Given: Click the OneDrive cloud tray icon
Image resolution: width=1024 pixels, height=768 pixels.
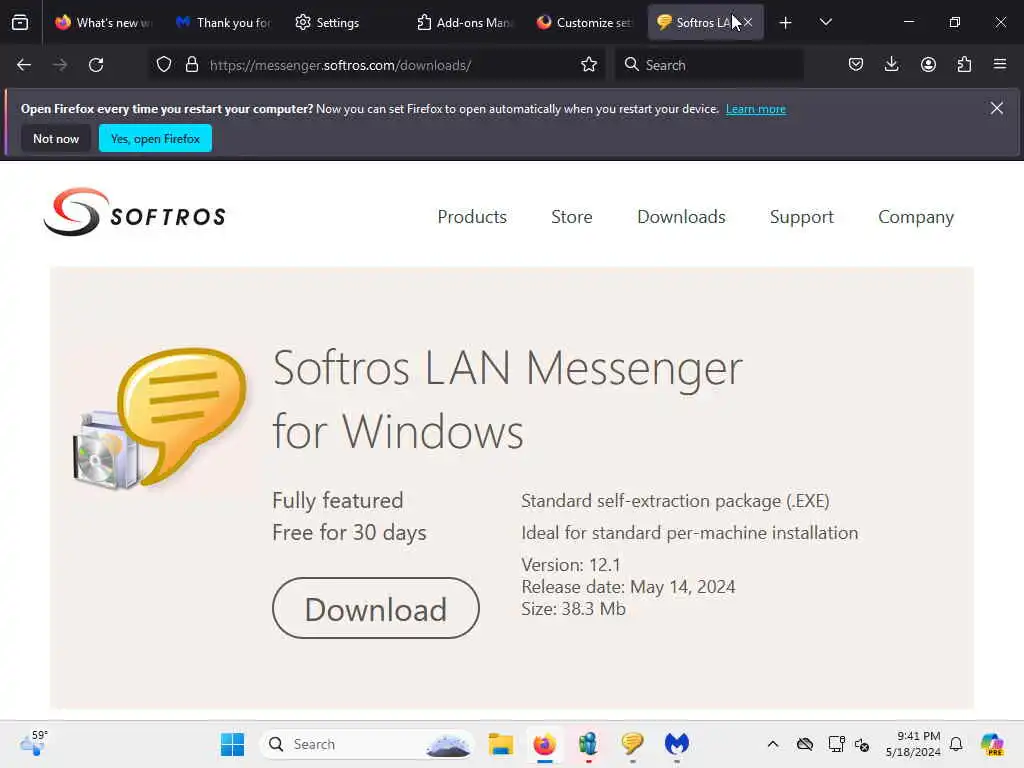Looking at the screenshot, I should (x=805, y=744).
